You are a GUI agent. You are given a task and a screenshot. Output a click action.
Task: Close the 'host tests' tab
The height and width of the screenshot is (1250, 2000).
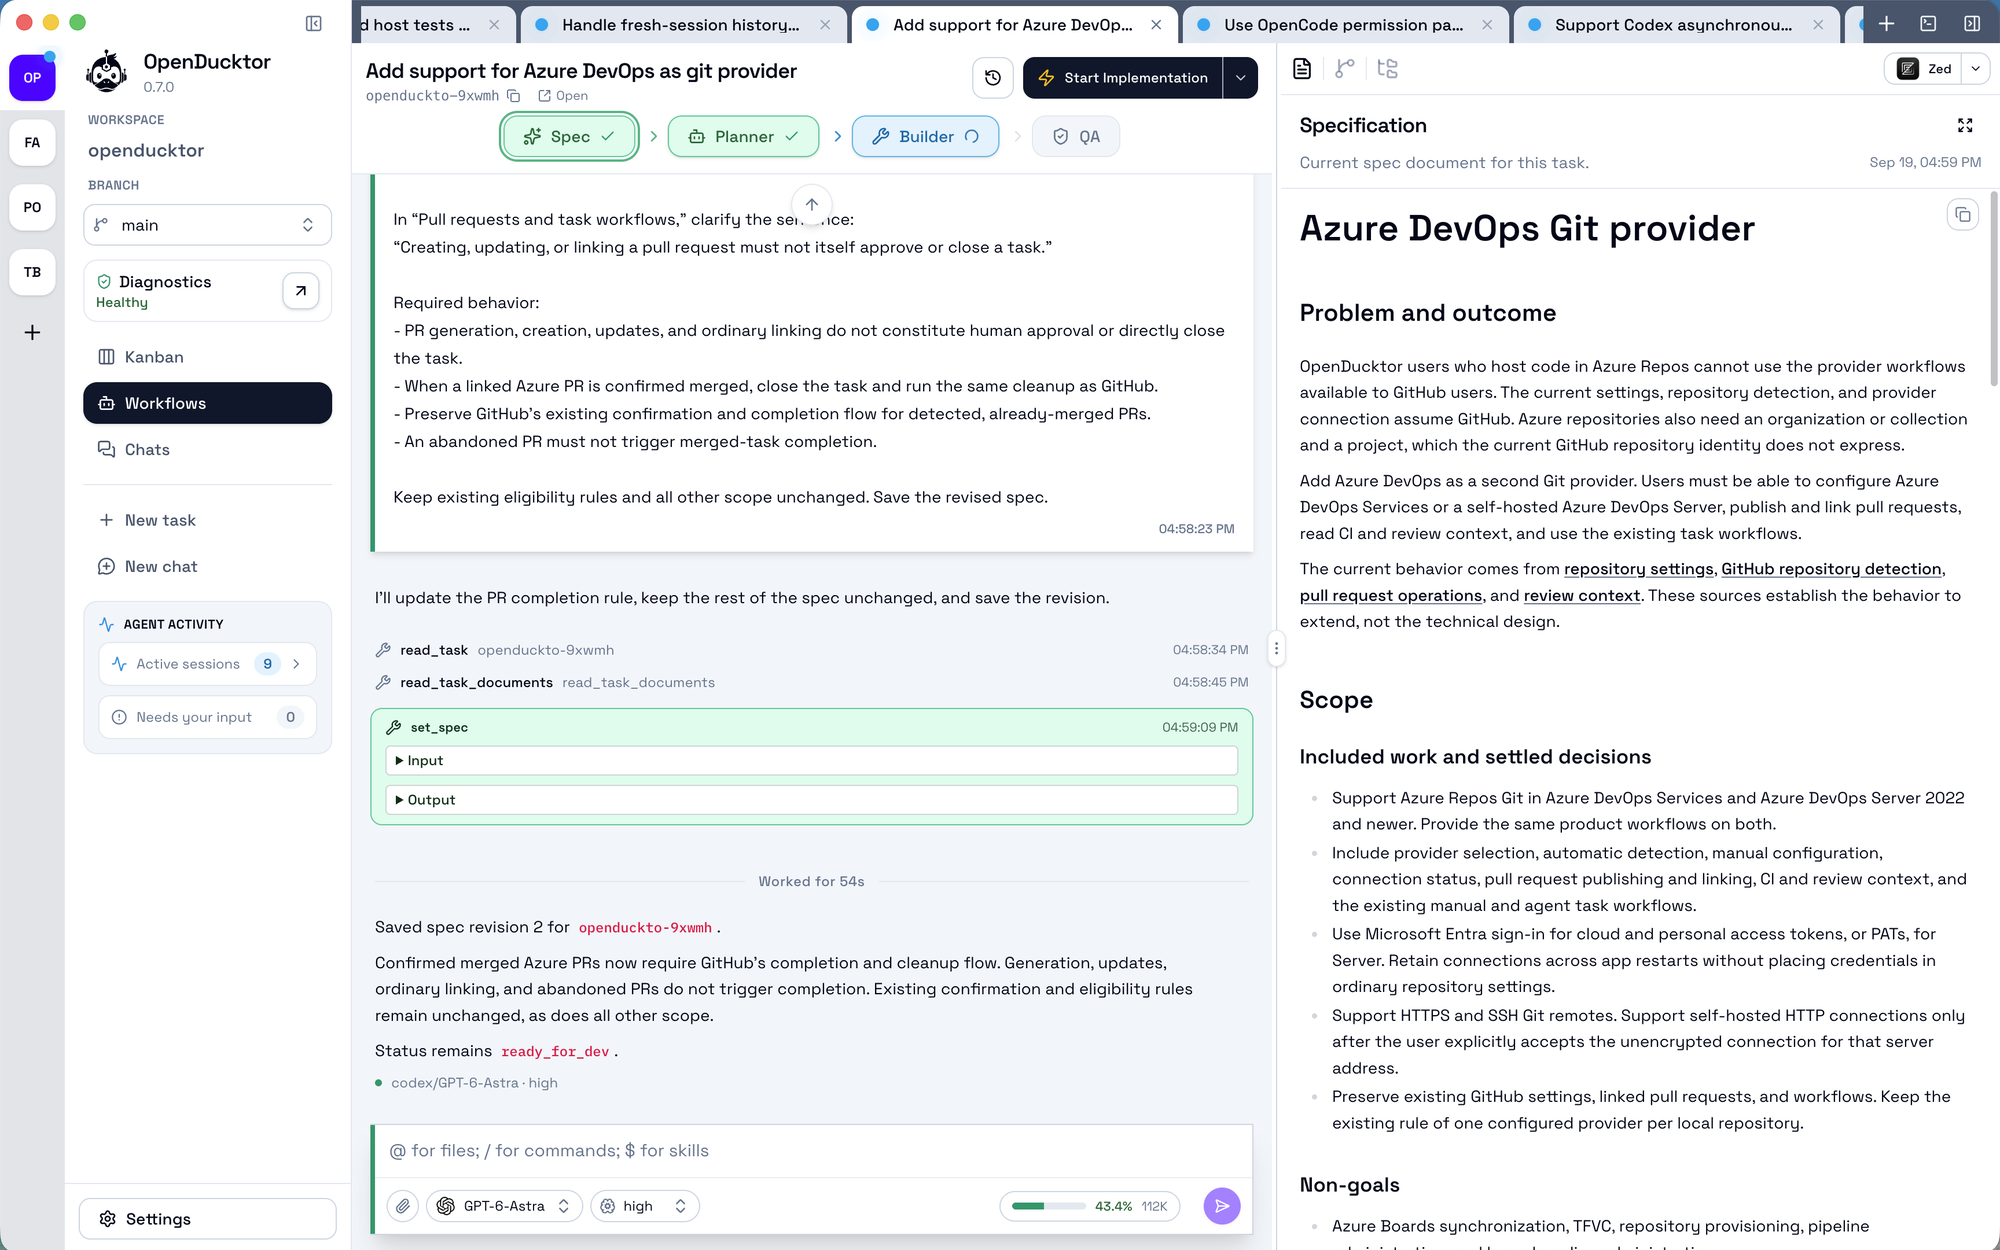[x=494, y=25]
